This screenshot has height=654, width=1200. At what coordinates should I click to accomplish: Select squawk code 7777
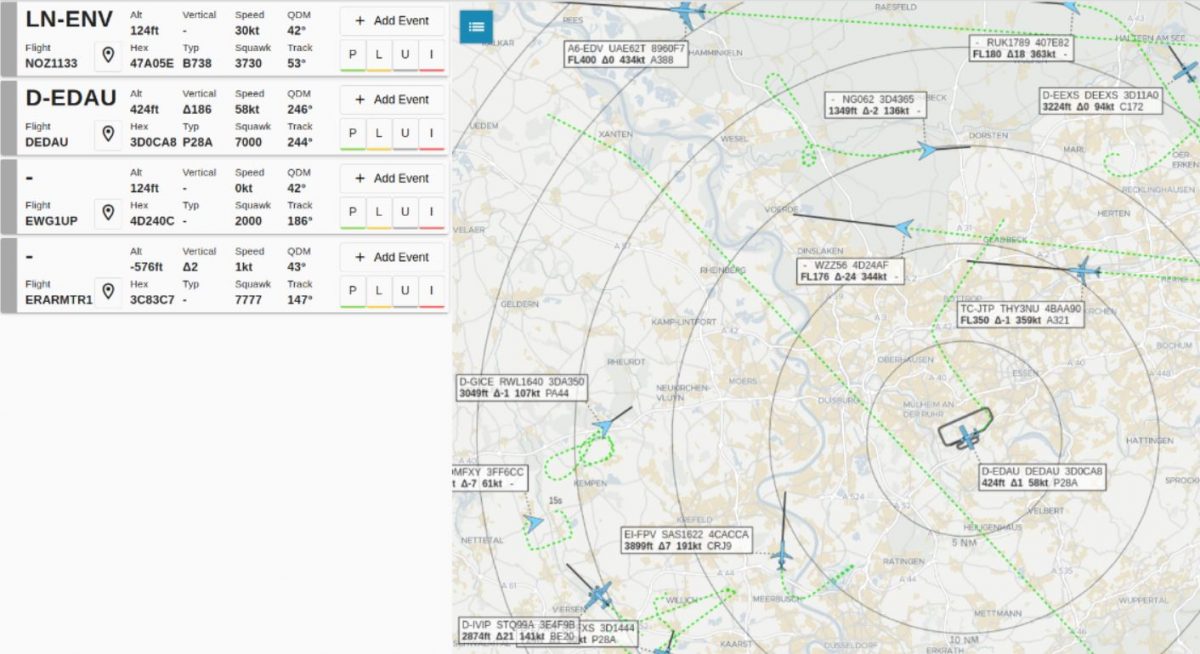(x=248, y=300)
